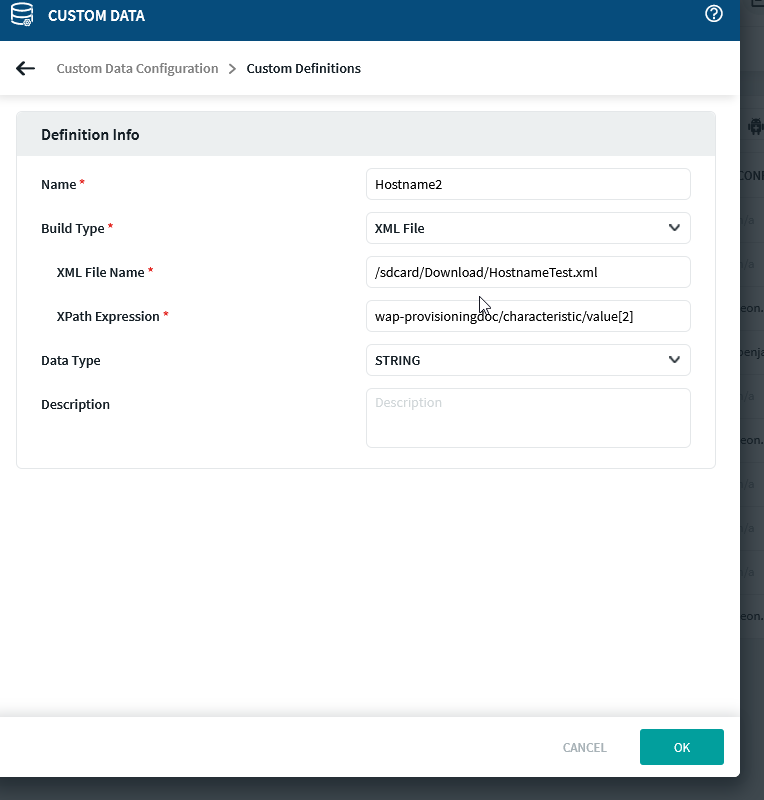Select the Custom Definitions breadcrumb
The height and width of the screenshot is (800, 764).
tap(303, 69)
